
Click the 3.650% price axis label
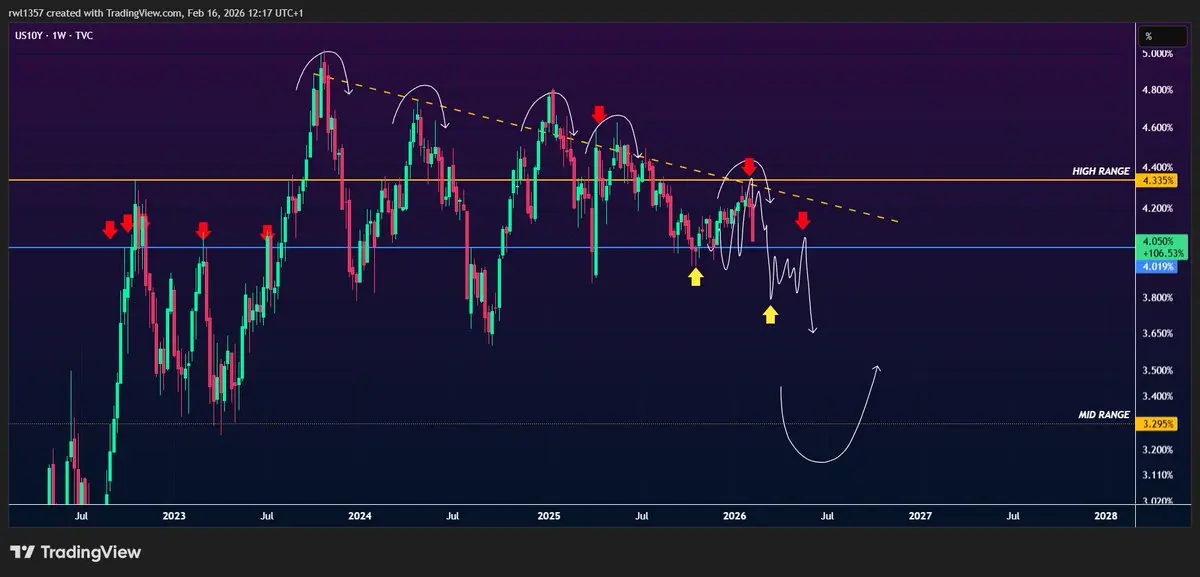click(1157, 333)
